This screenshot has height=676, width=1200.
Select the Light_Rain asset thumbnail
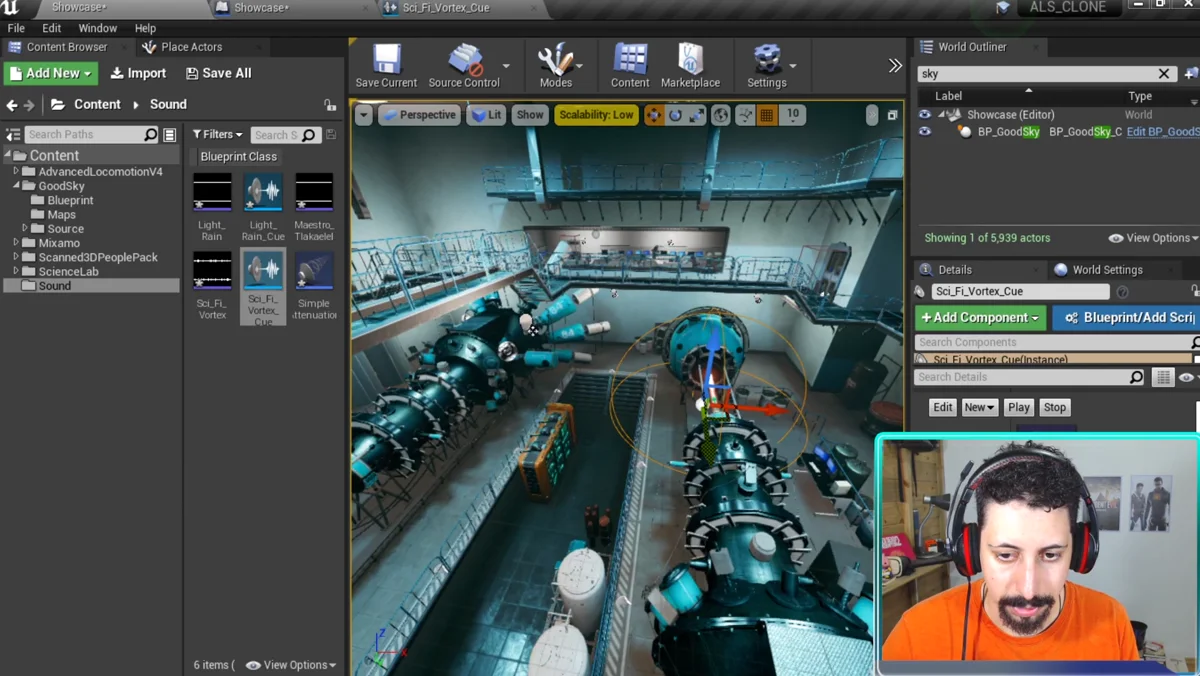point(212,192)
